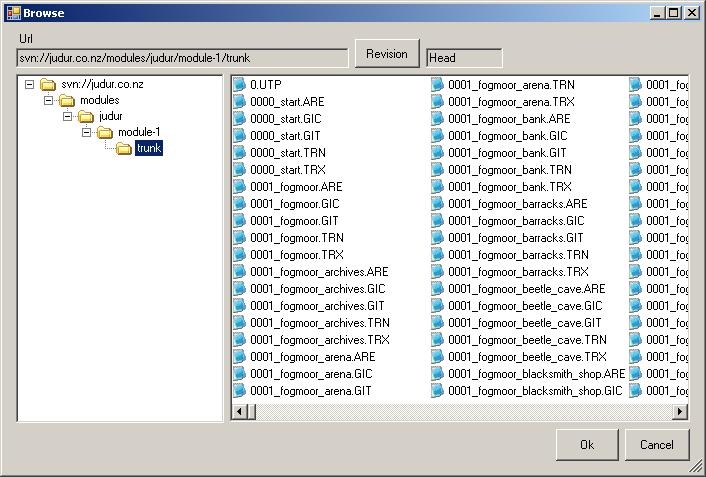706x477 pixels.
Task: Collapse the module-1 tree node
Action: 86,133
